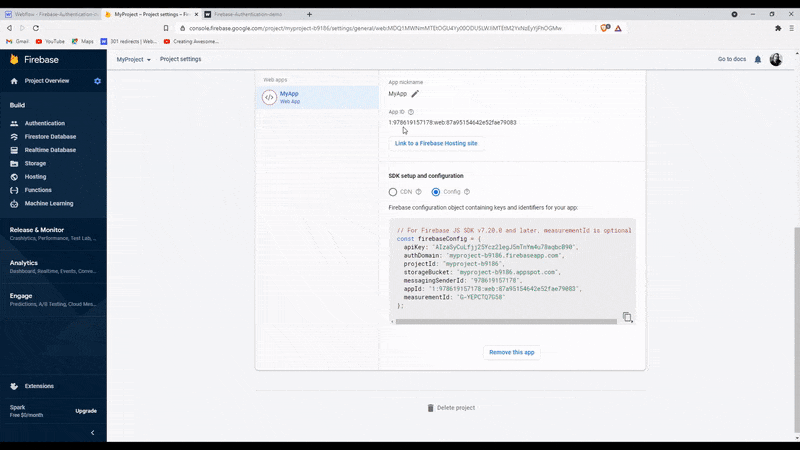Show CDN option help icon
Viewport: 800px width, 450px height.
pos(418,192)
